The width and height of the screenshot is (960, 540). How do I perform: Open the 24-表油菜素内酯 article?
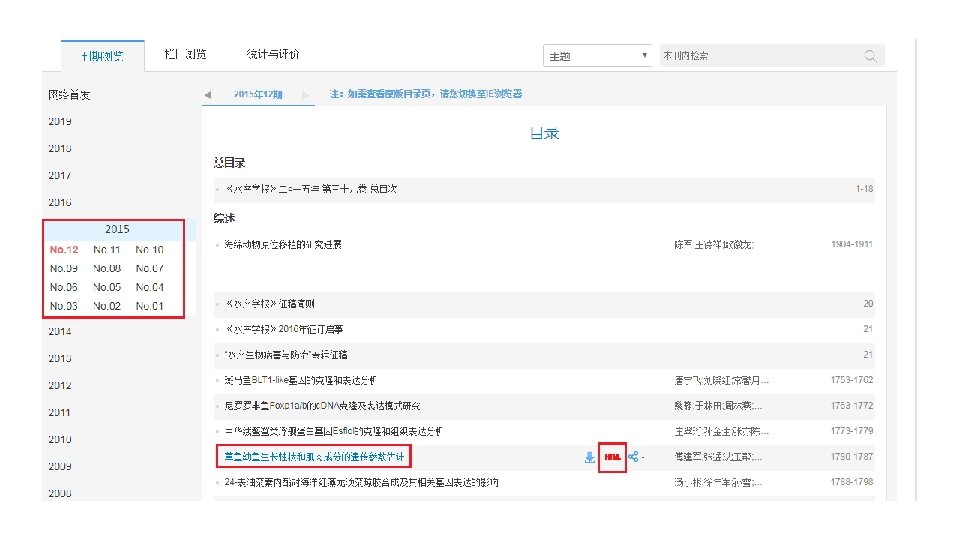click(361, 482)
